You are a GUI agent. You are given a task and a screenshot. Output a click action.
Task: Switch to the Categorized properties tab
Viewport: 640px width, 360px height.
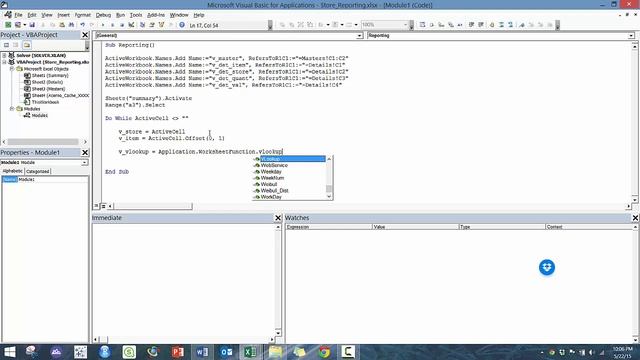pyautogui.click(x=38, y=171)
